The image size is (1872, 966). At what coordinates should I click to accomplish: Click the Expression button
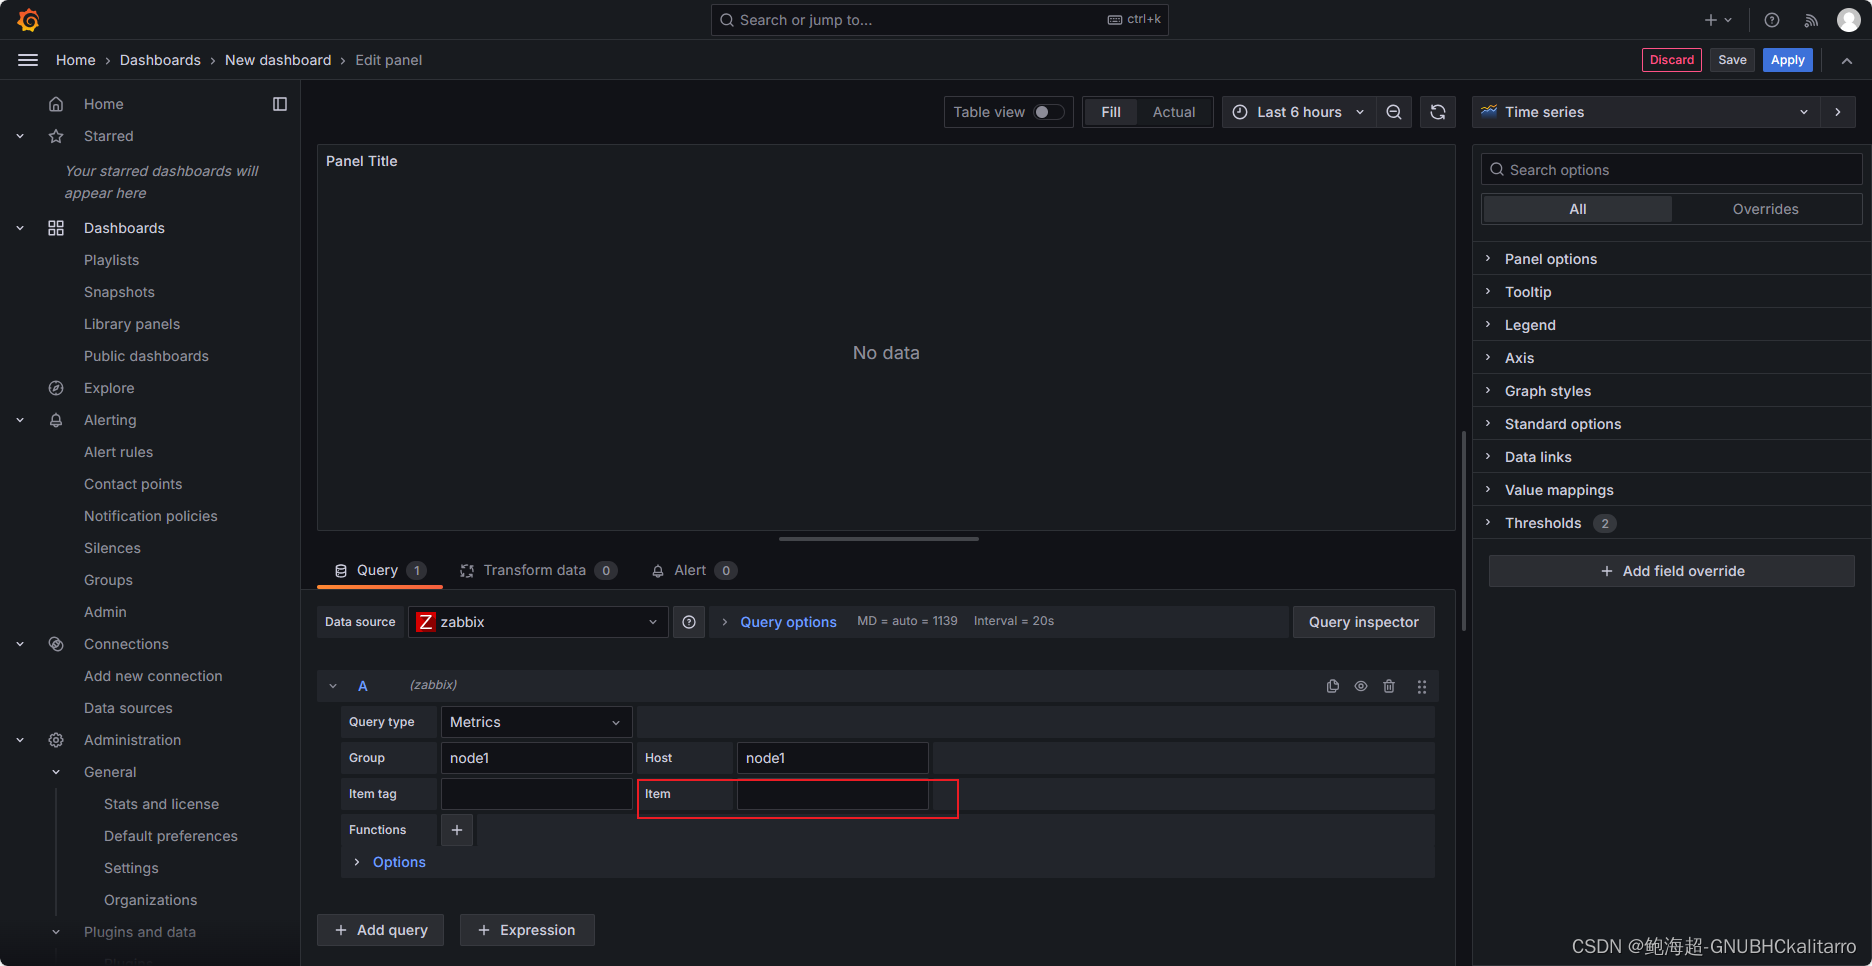[527, 930]
